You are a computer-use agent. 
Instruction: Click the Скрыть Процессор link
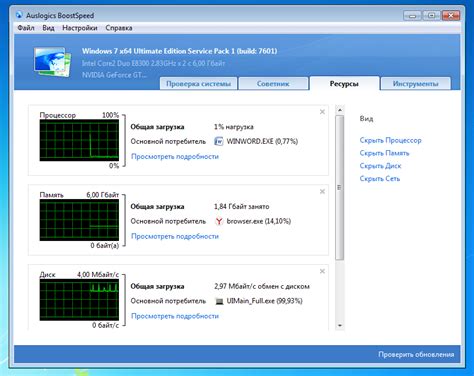[390, 140]
